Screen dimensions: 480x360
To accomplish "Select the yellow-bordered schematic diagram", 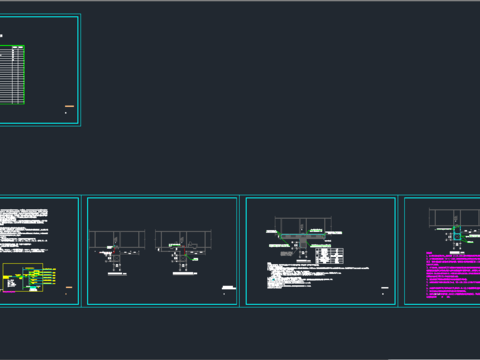I will (x=23, y=277).
